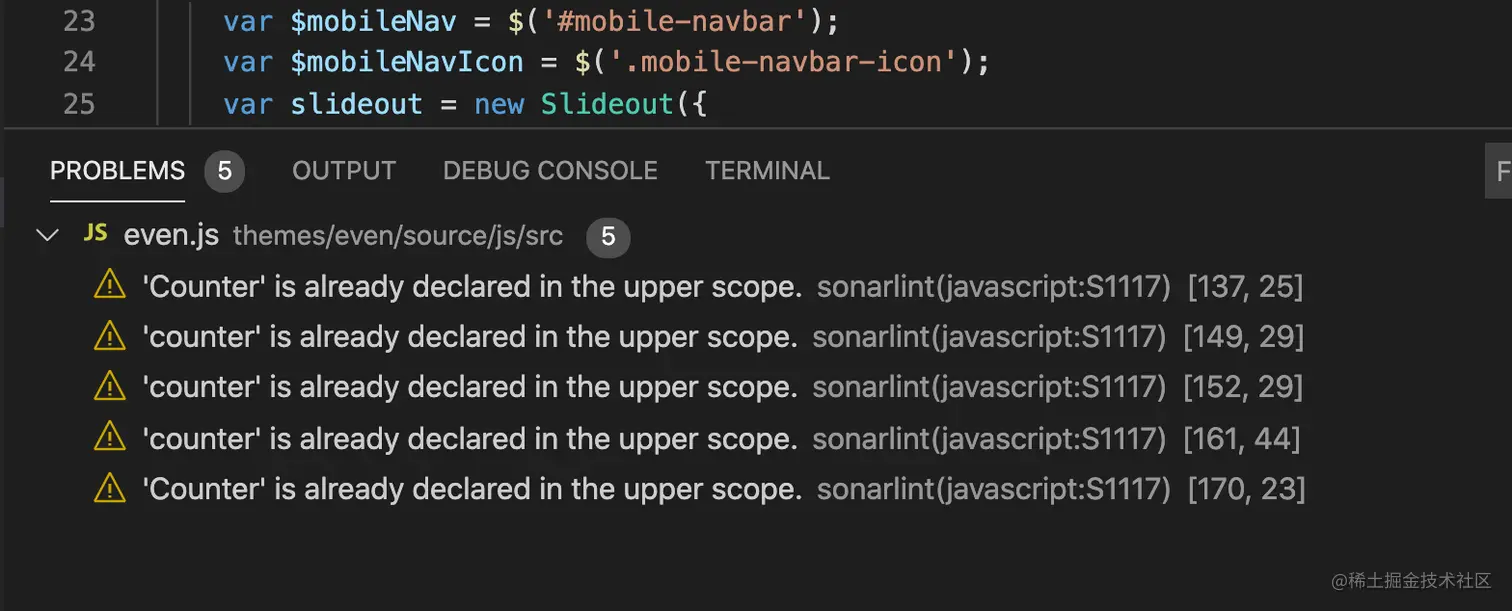This screenshot has width=1512, height=611.
Task: Switch to the TERMINAL tab
Action: [767, 171]
